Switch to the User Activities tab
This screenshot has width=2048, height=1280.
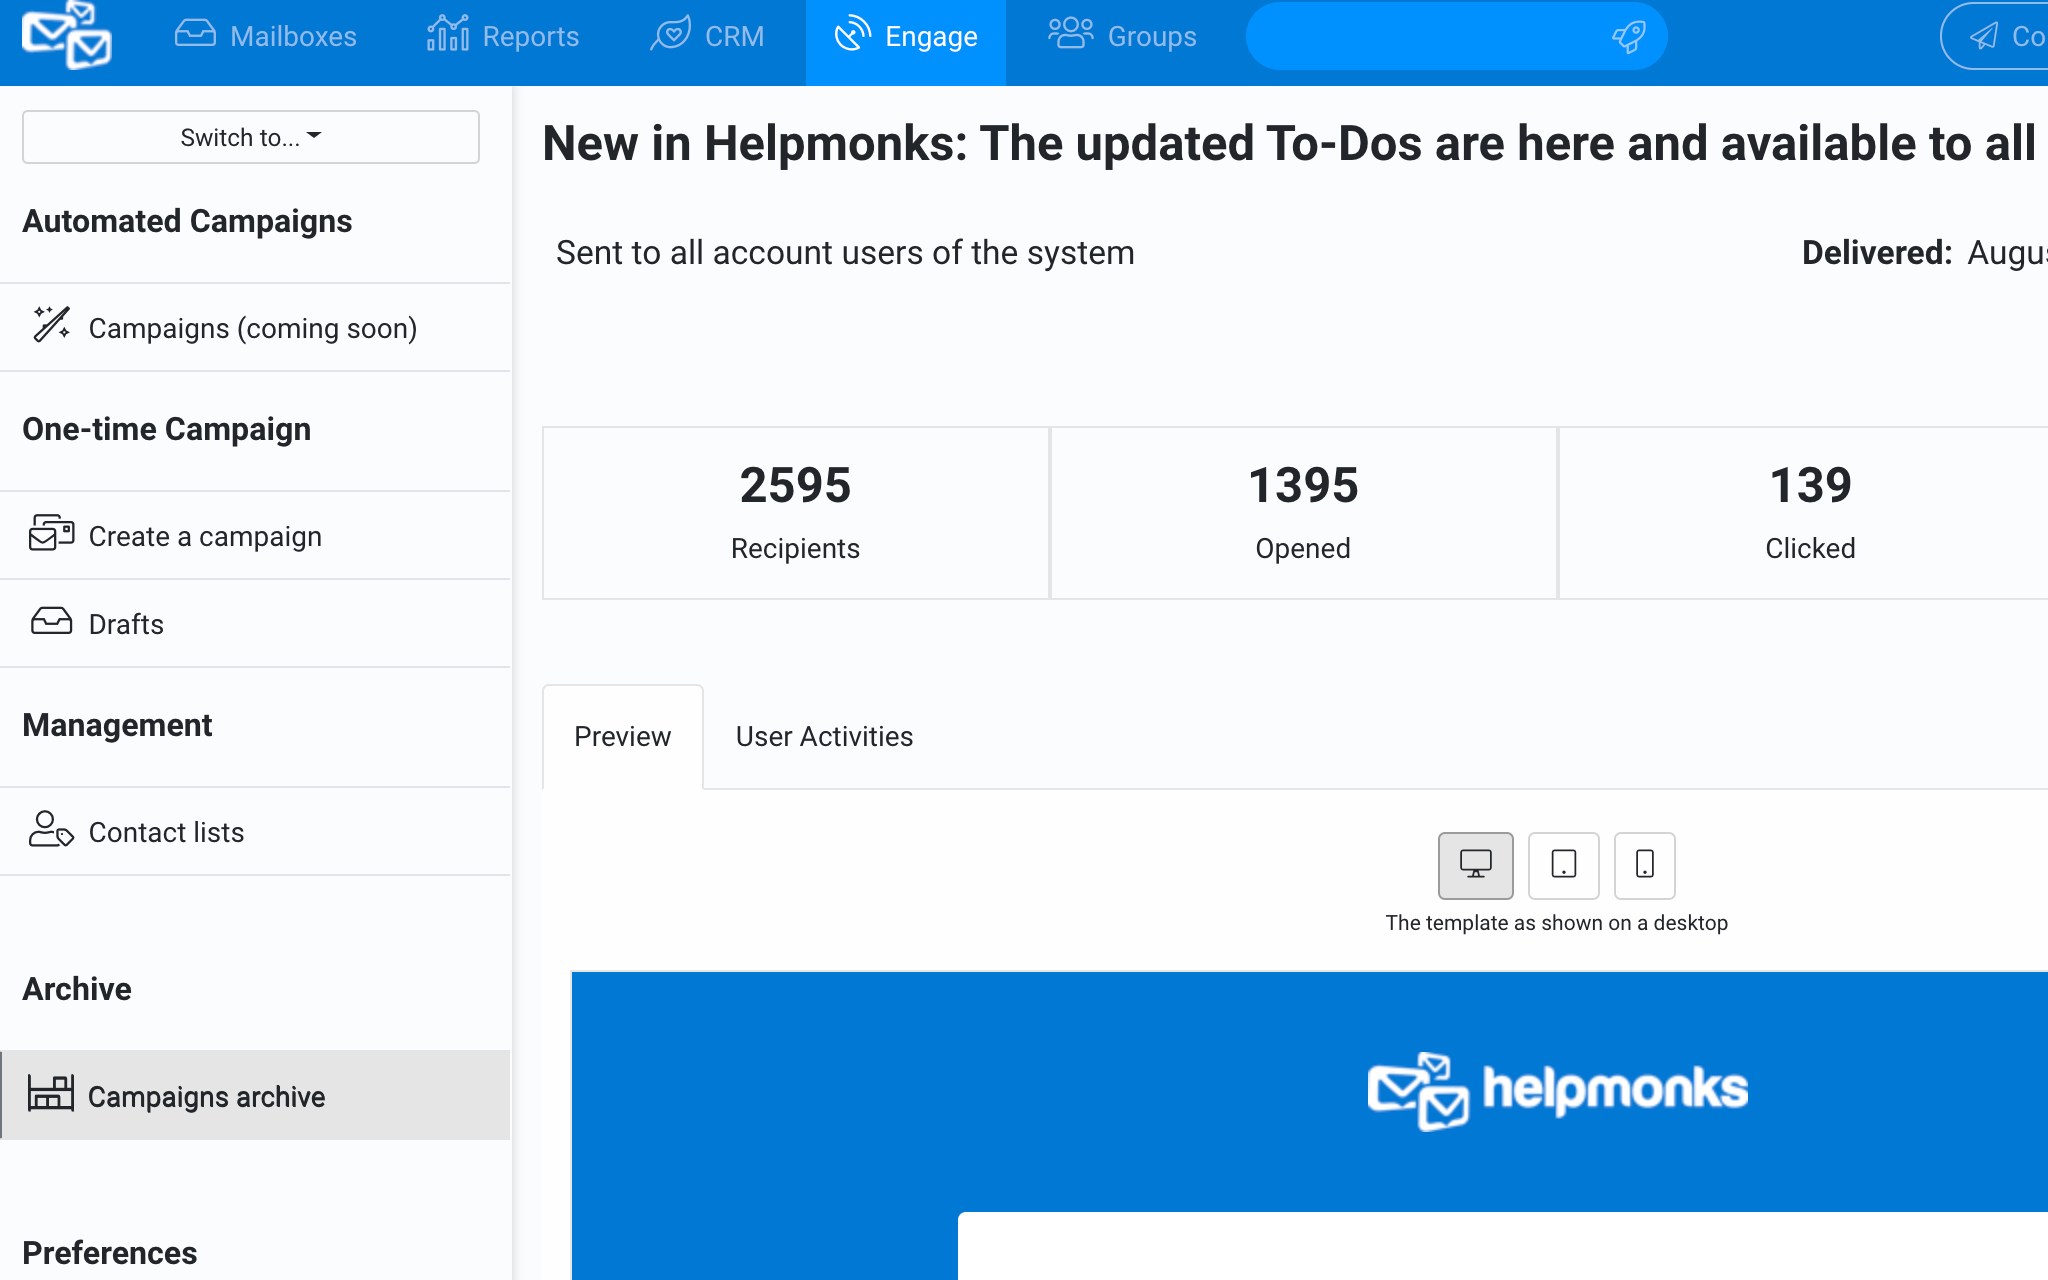824,737
